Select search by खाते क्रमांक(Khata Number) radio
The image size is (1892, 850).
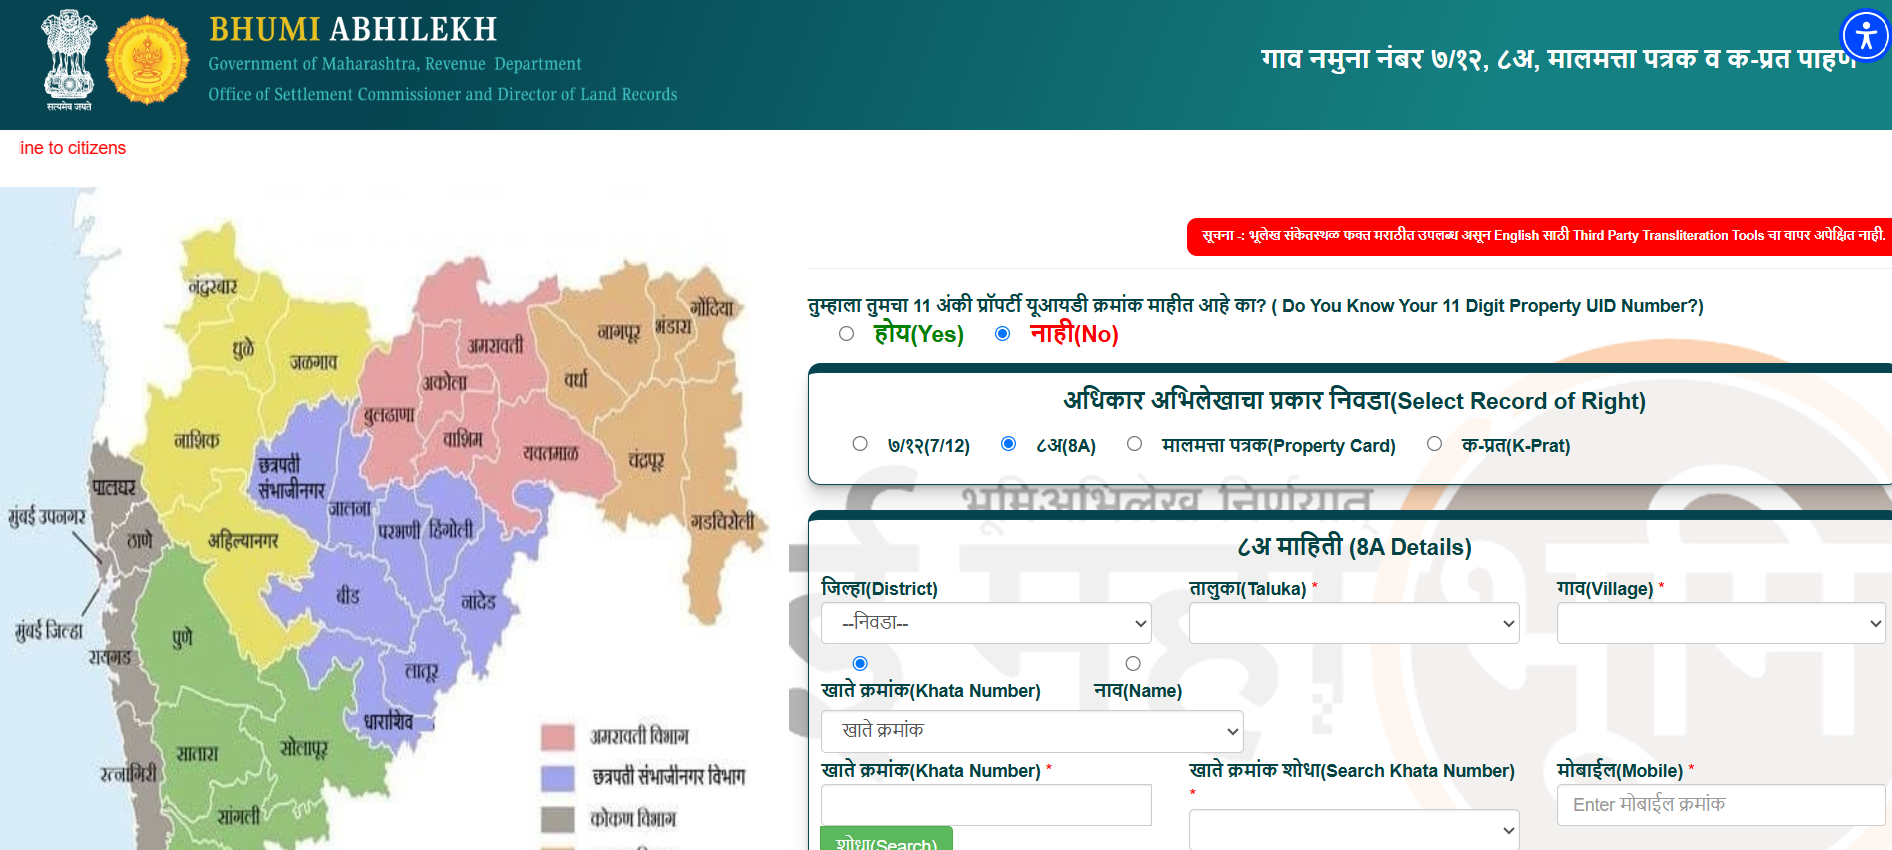point(860,663)
